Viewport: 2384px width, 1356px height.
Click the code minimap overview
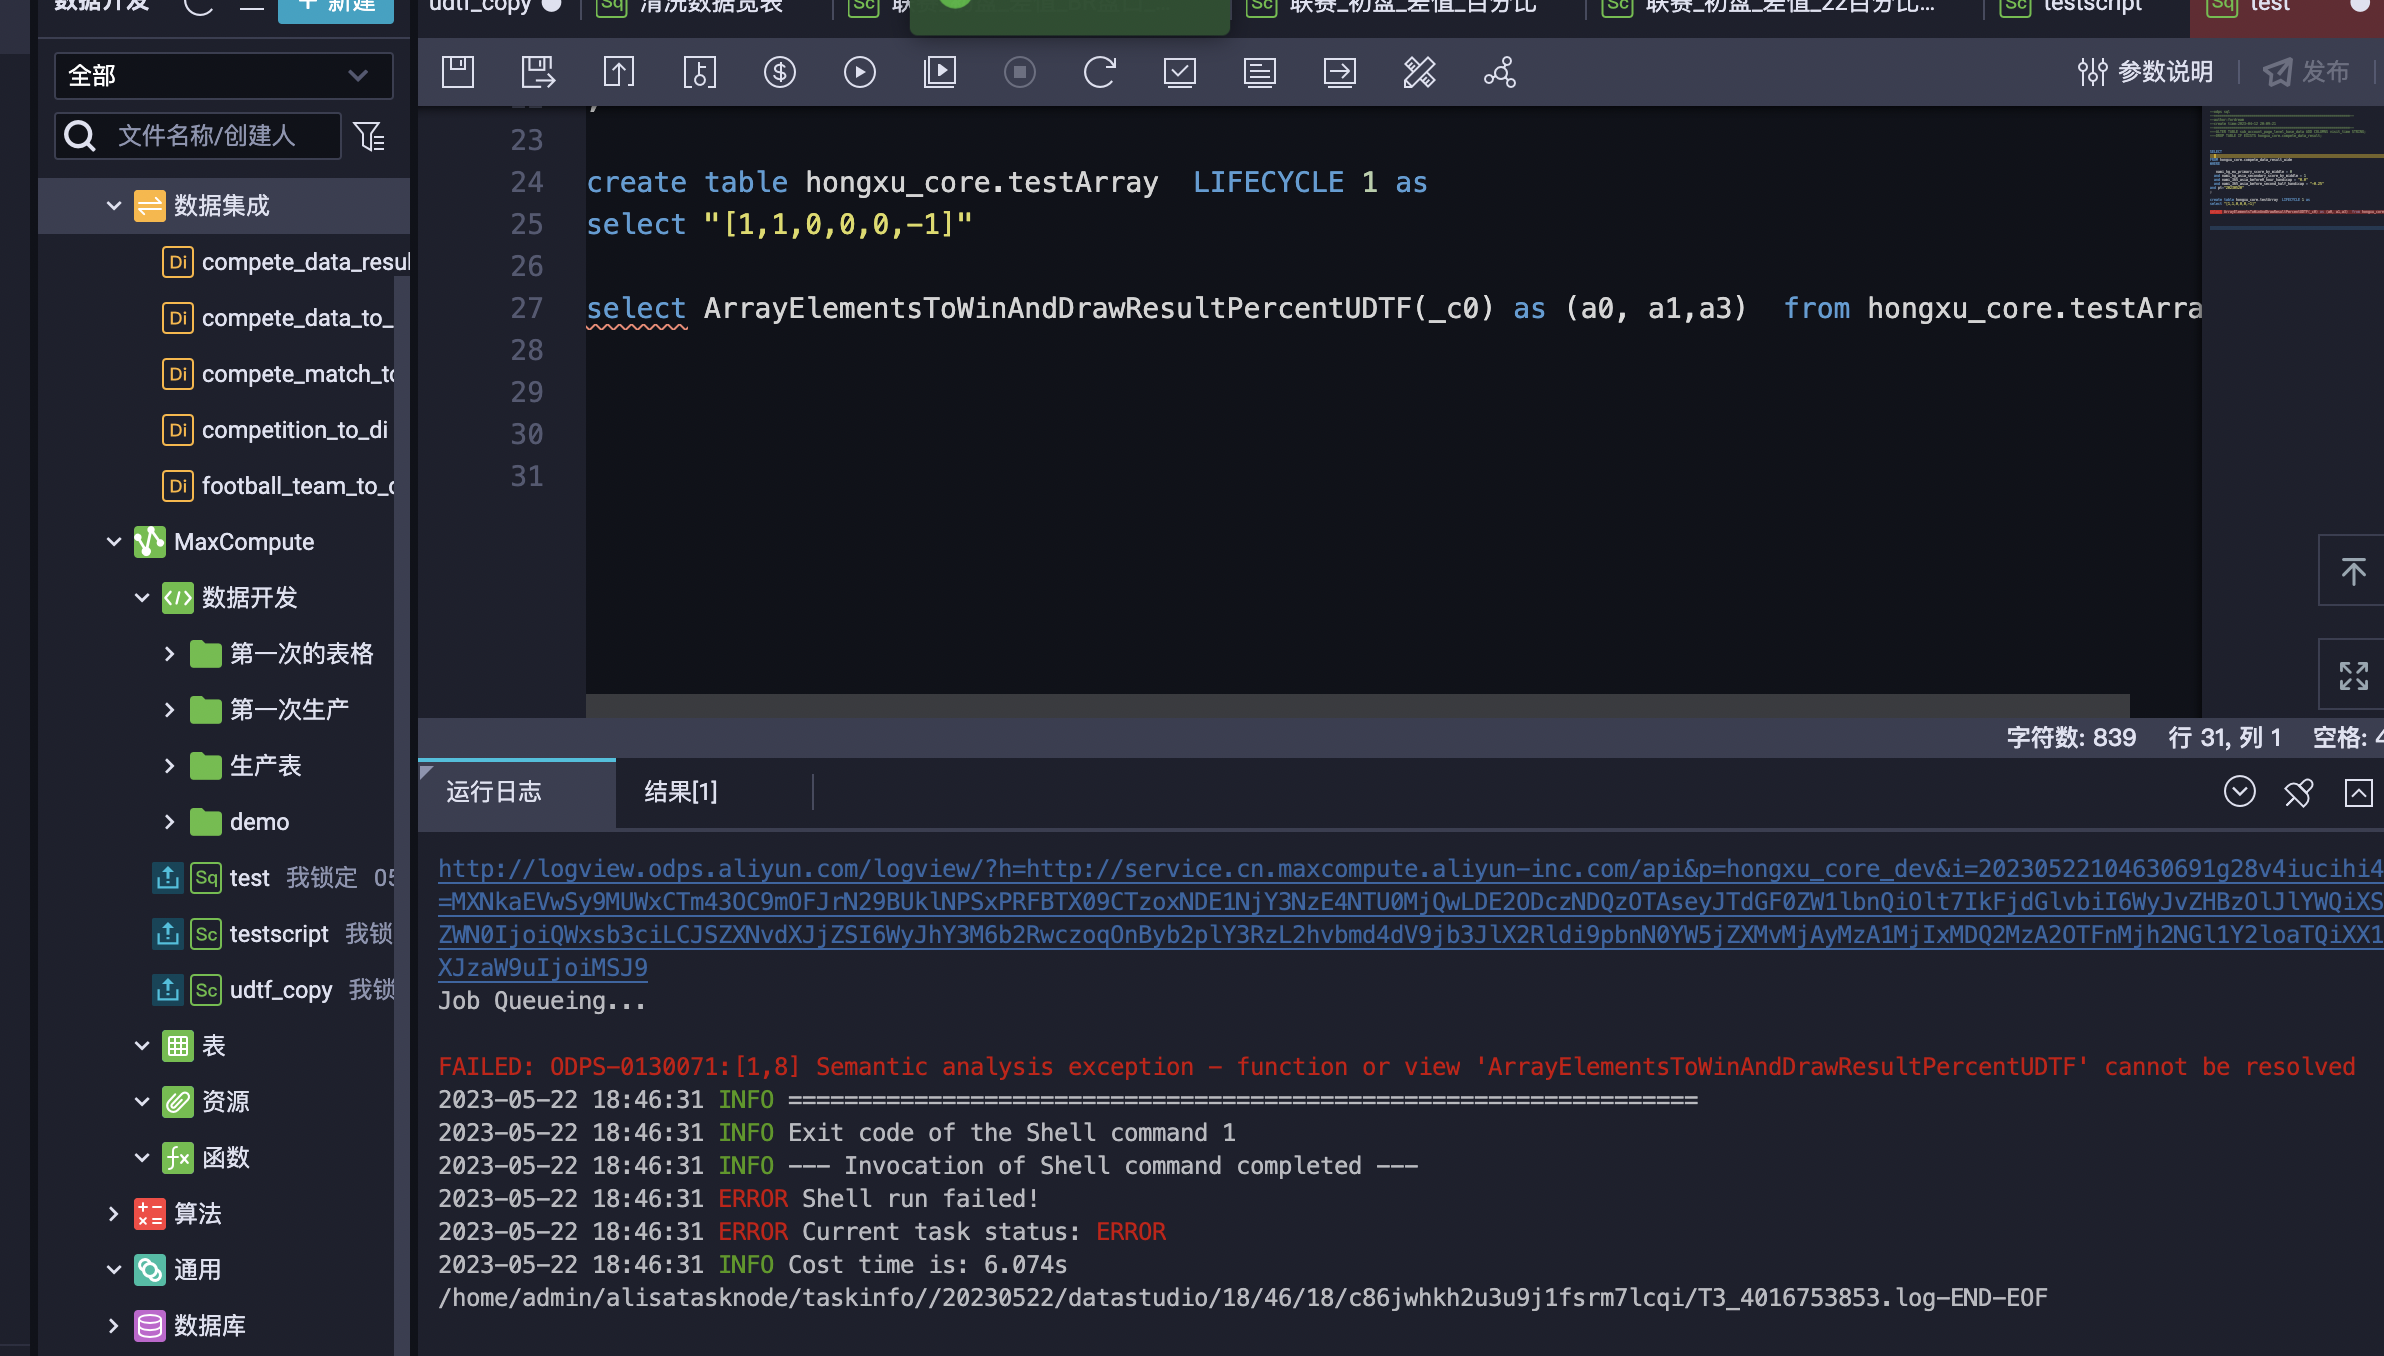point(2294,170)
